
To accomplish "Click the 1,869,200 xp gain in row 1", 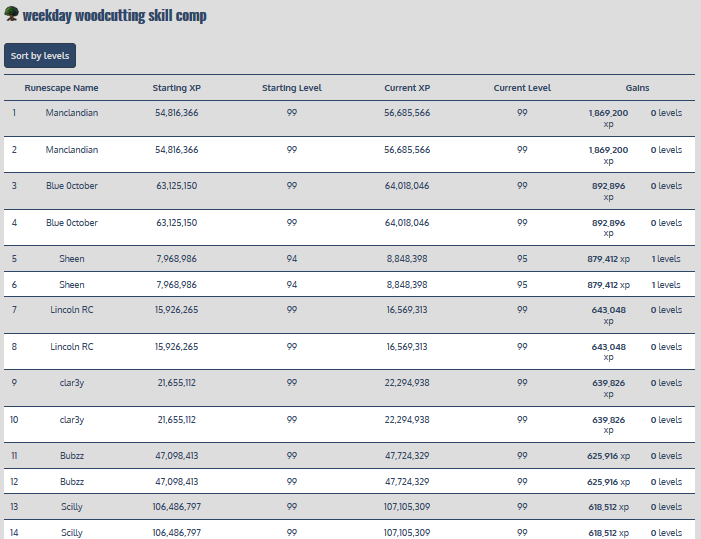I will (608, 118).
